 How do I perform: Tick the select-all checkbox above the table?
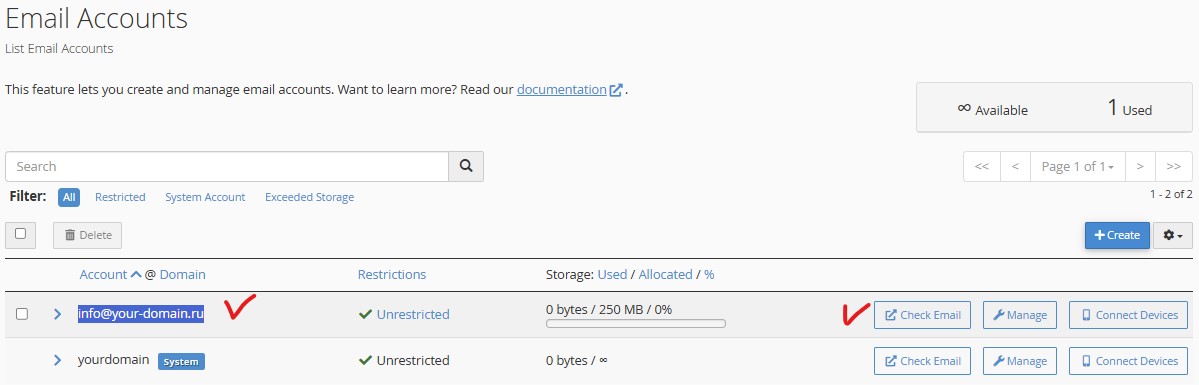[x=21, y=234]
